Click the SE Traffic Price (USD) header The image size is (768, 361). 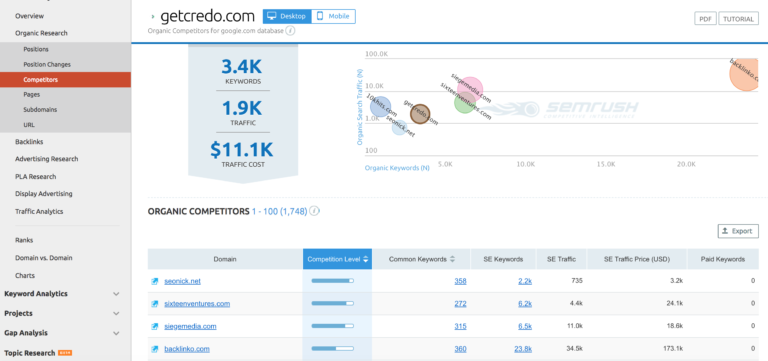[x=637, y=259]
